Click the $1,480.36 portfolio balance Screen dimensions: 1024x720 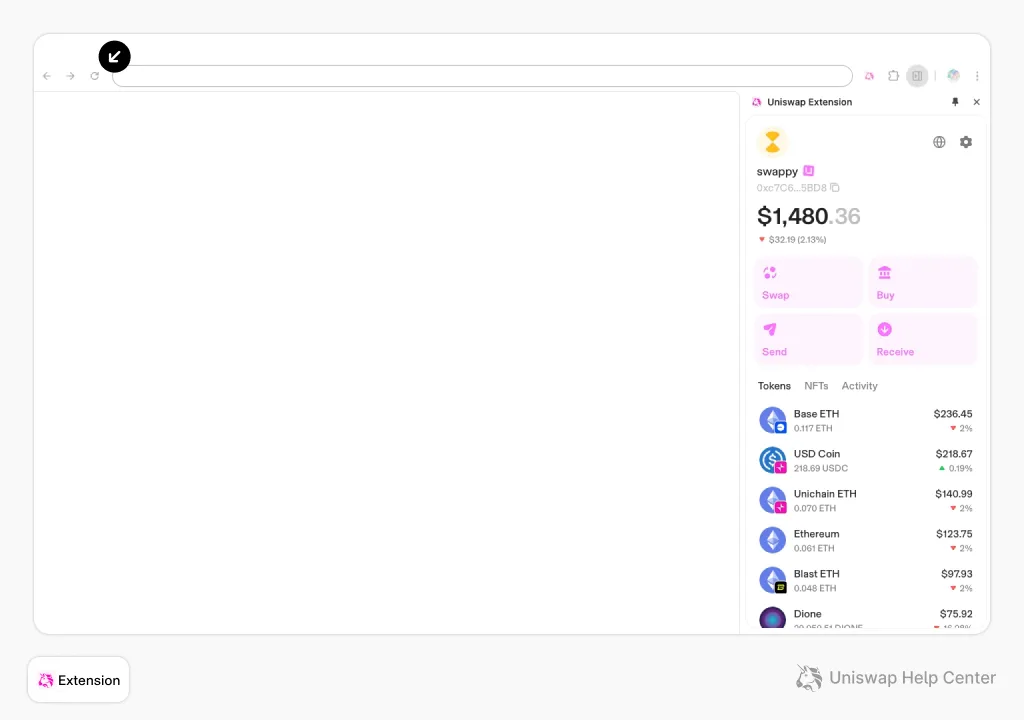click(808, 216)
